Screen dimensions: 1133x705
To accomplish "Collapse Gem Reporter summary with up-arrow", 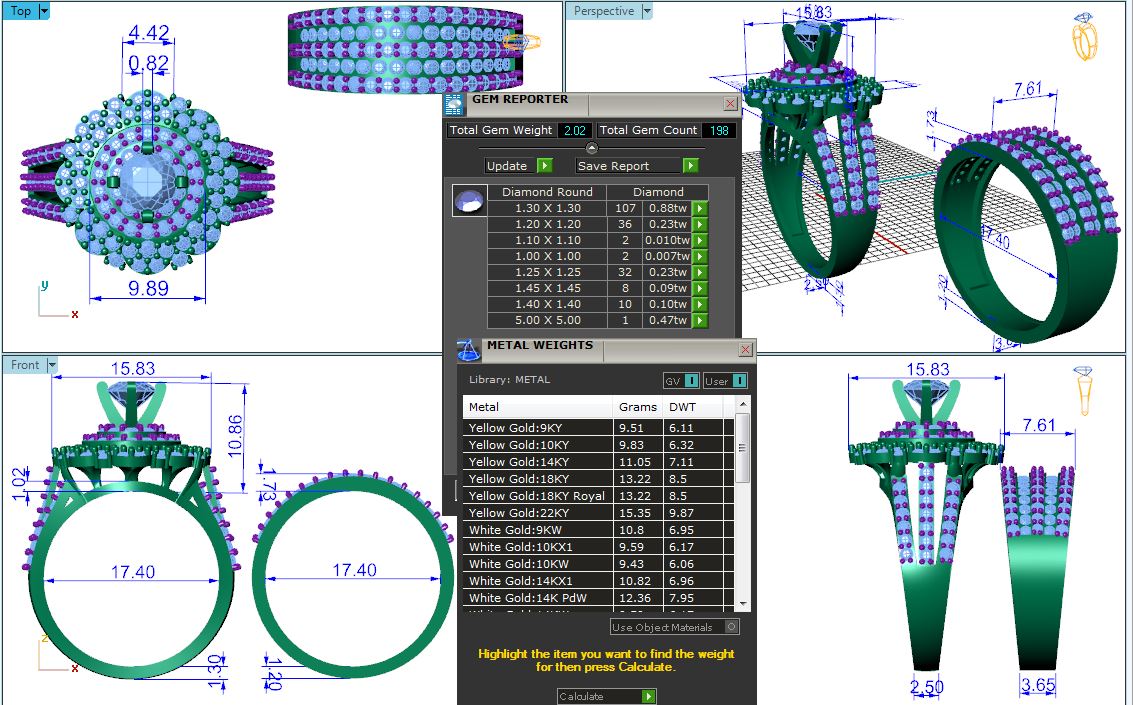I will tap(592, 148).
